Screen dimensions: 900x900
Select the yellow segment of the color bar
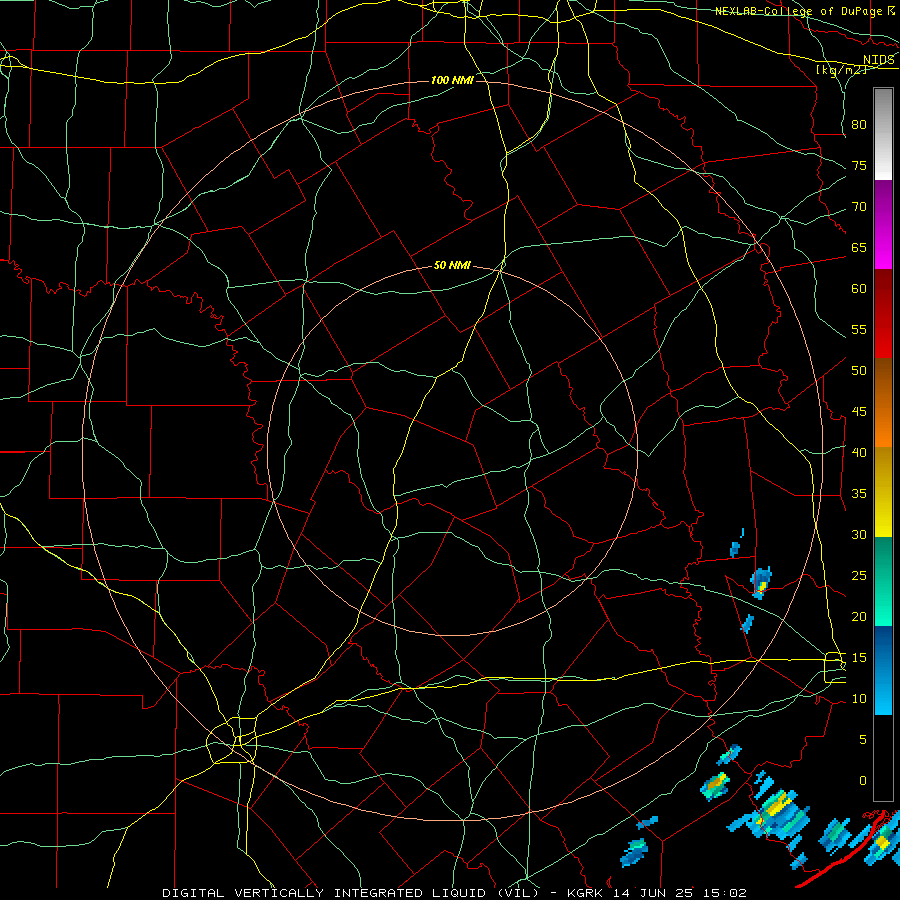point(883,492)
